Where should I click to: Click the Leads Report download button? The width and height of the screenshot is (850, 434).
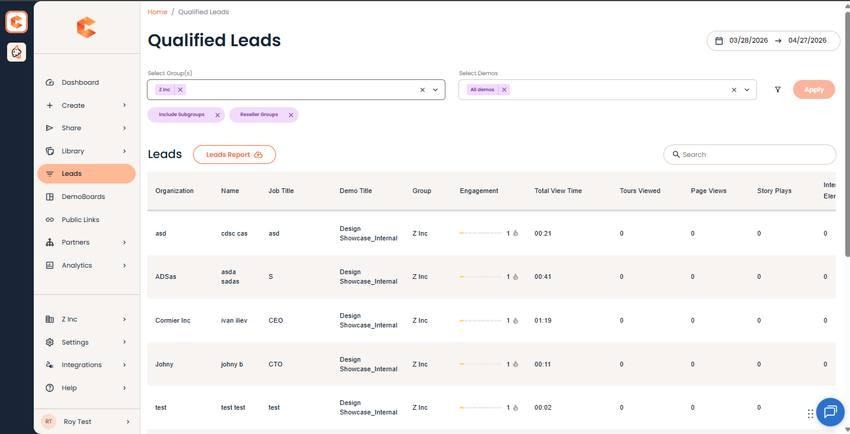234,154
